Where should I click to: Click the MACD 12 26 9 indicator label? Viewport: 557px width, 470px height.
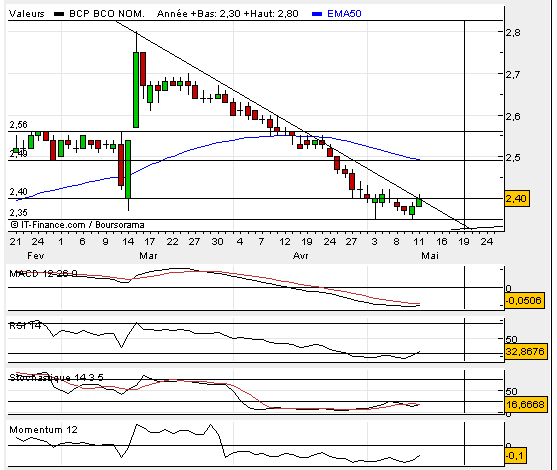[43, 274]
